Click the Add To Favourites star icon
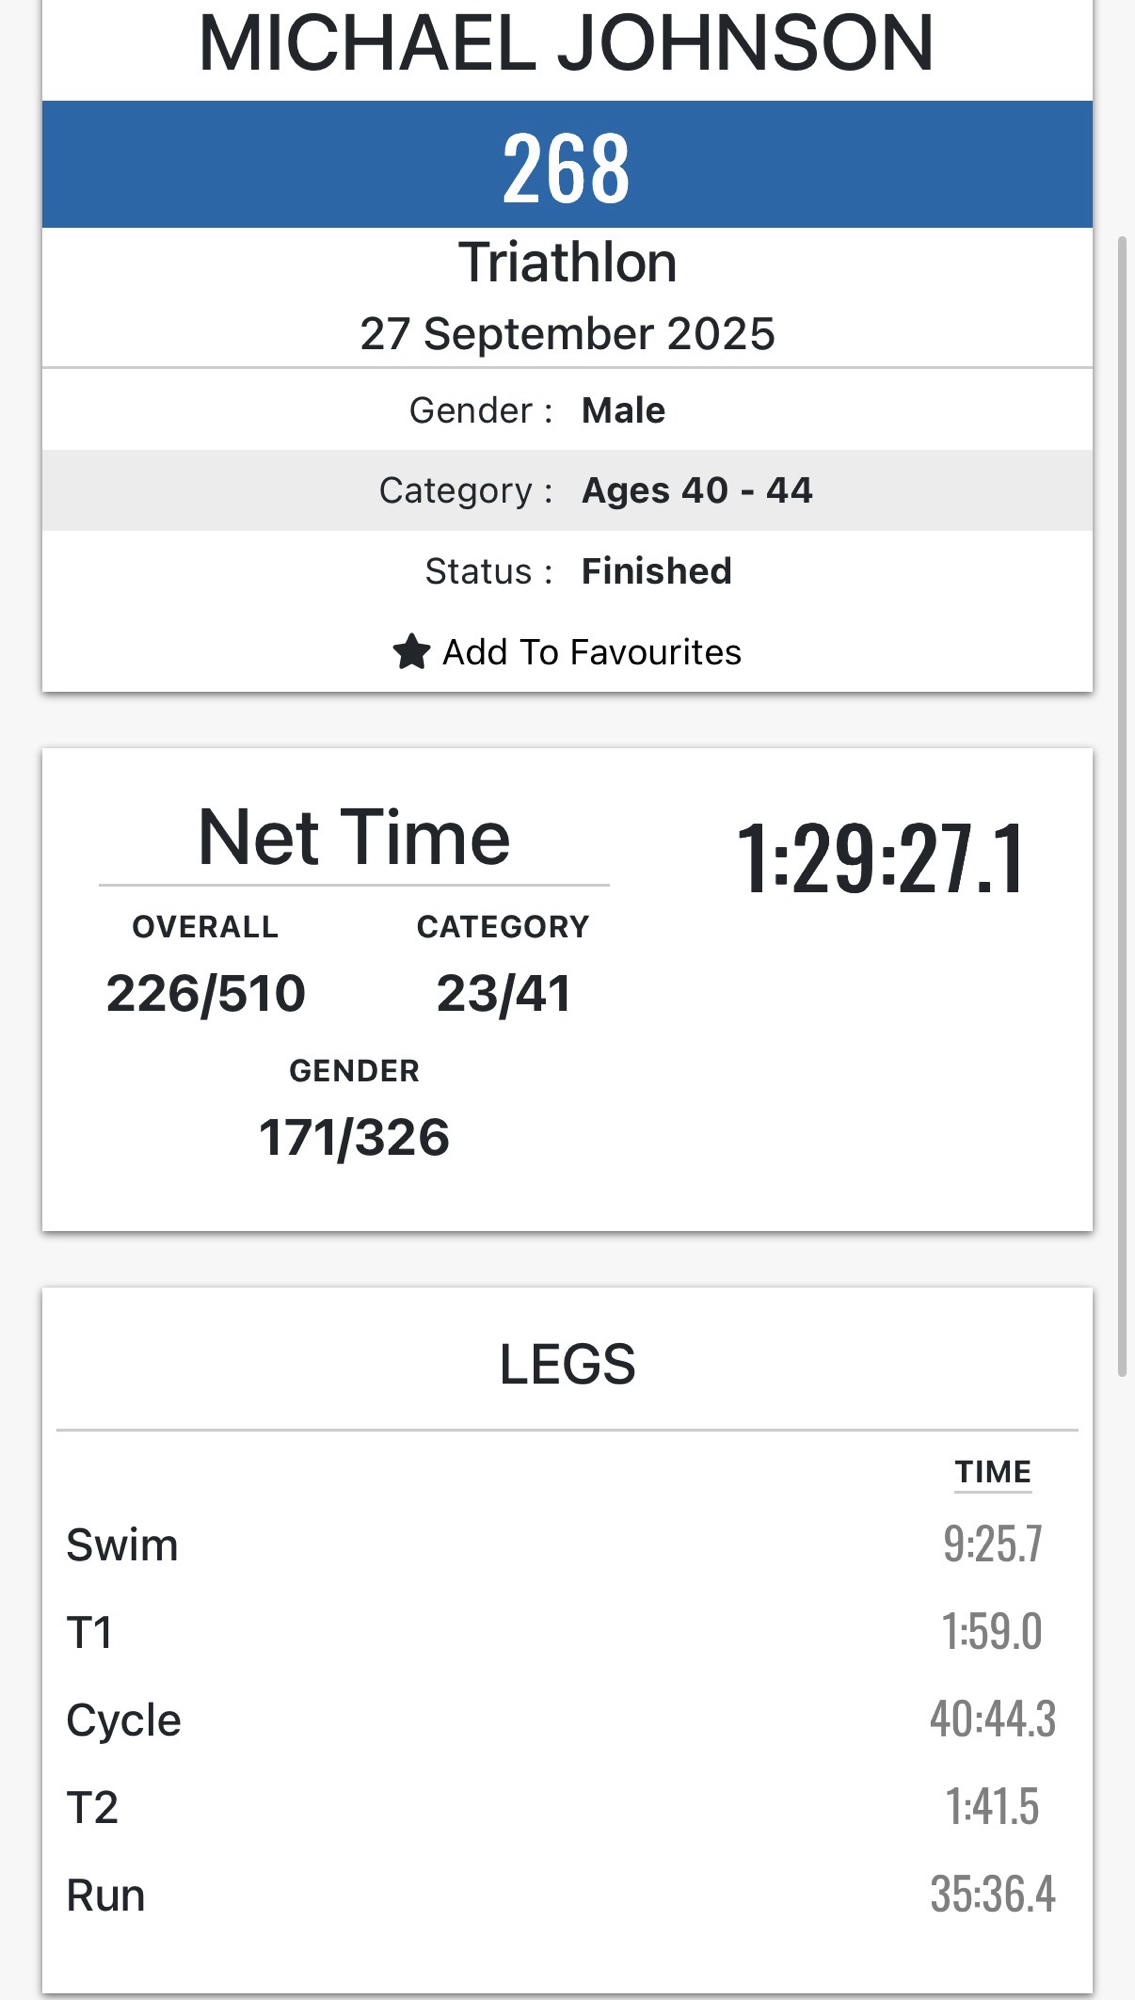This screenshot has width=1135, height=2000. pyautogui.click(x=411, y=652)
